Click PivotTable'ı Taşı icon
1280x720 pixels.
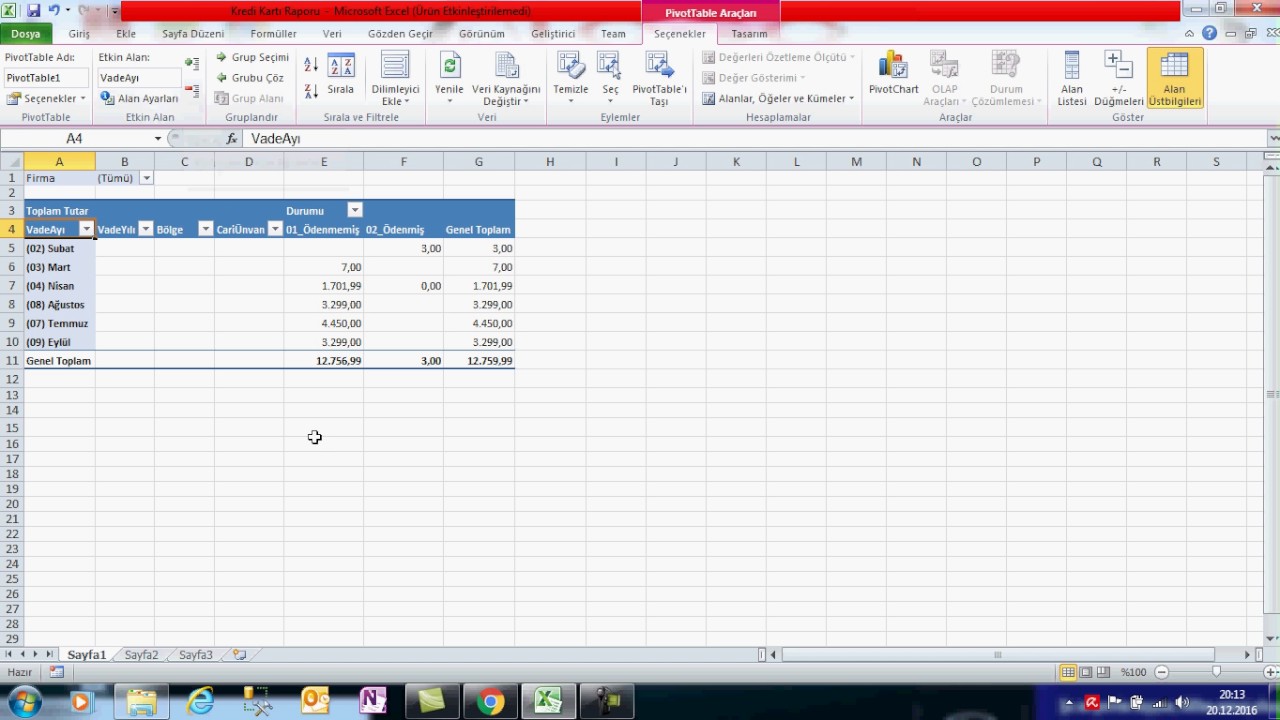(x=659, y=79)
